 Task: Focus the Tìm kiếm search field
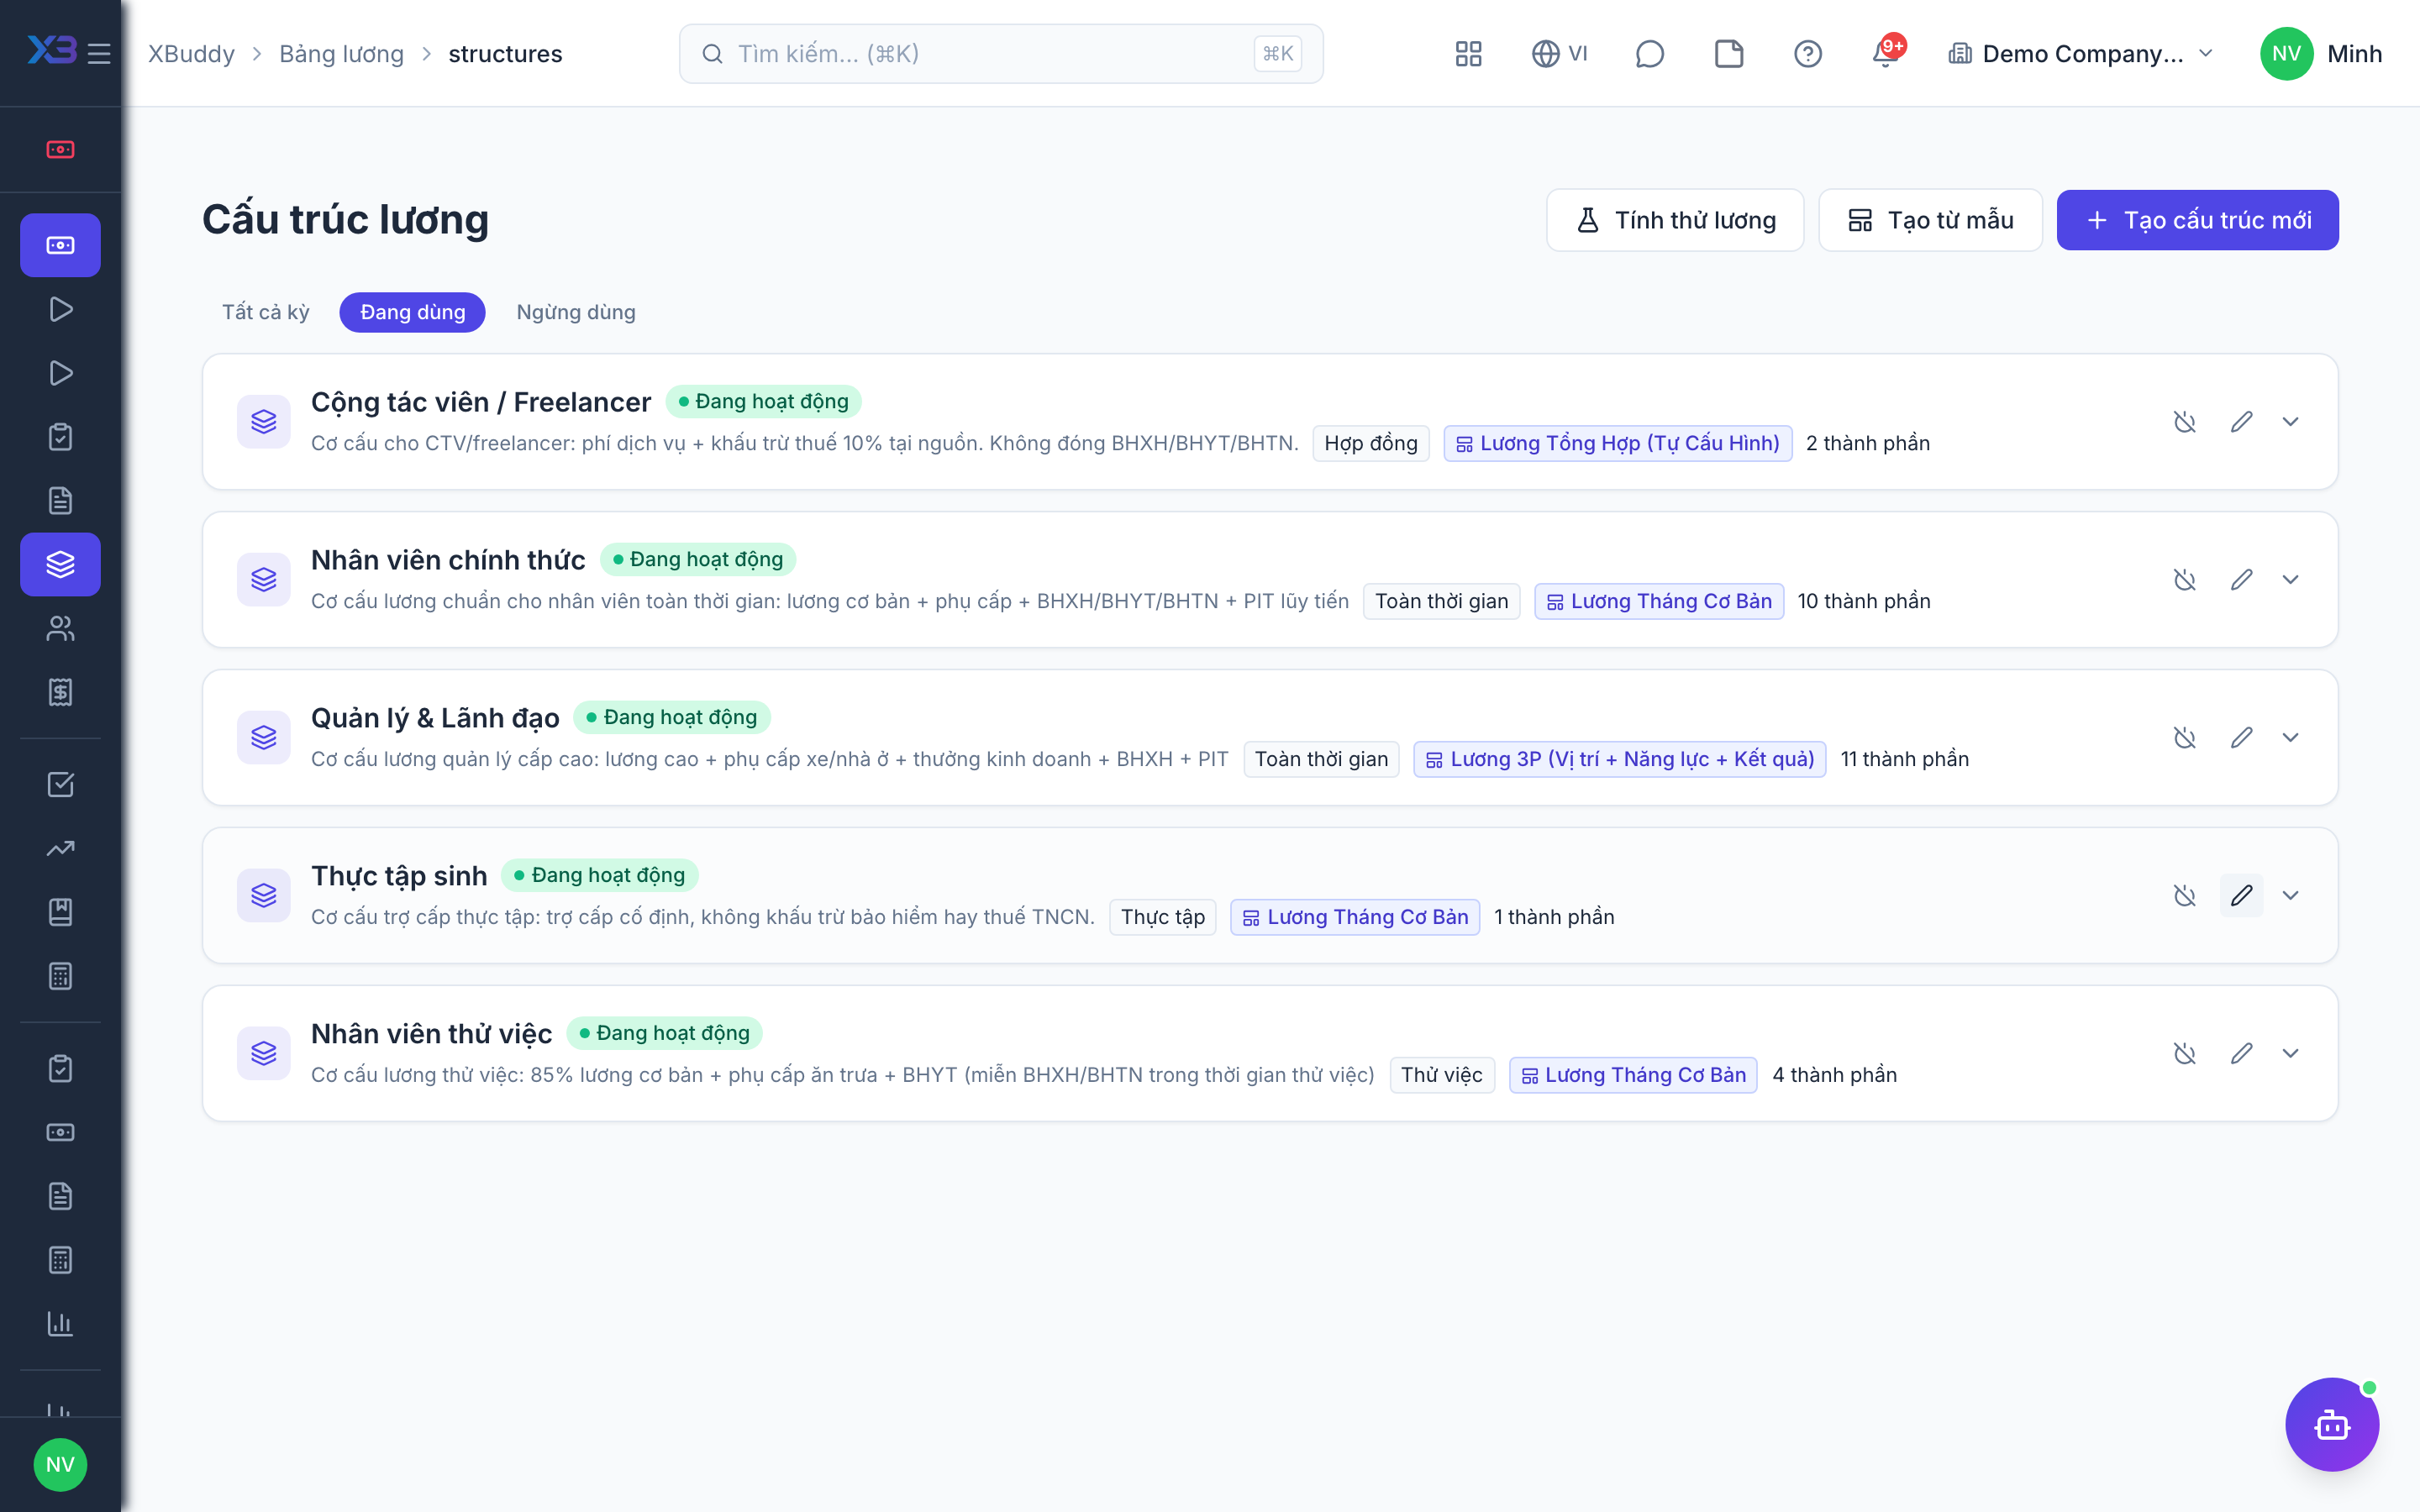click(1001, 54)
